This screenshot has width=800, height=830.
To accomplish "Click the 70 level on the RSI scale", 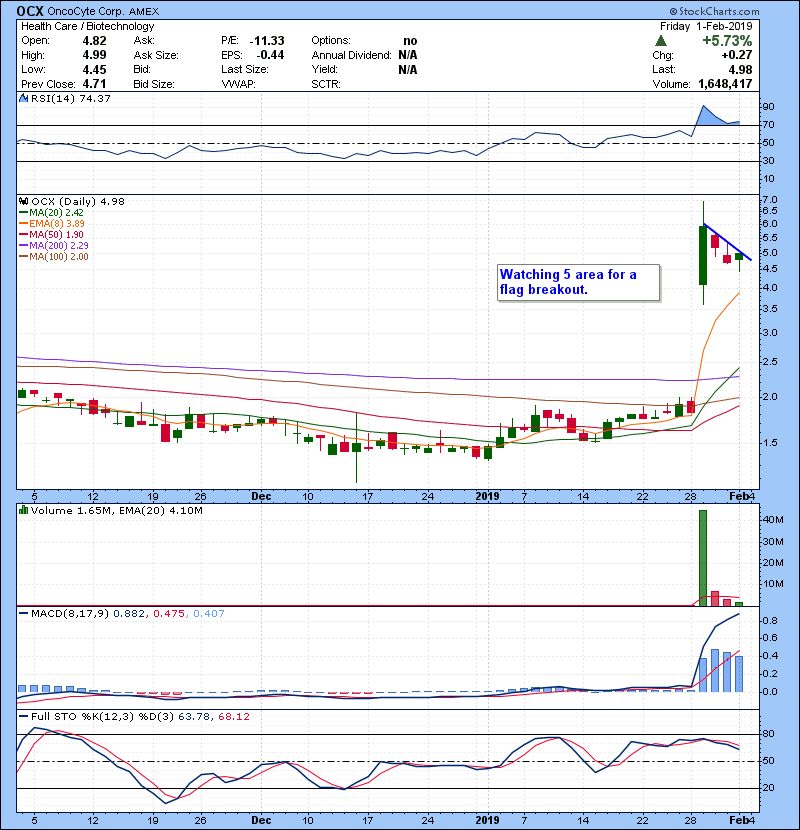I will (768, 125).
